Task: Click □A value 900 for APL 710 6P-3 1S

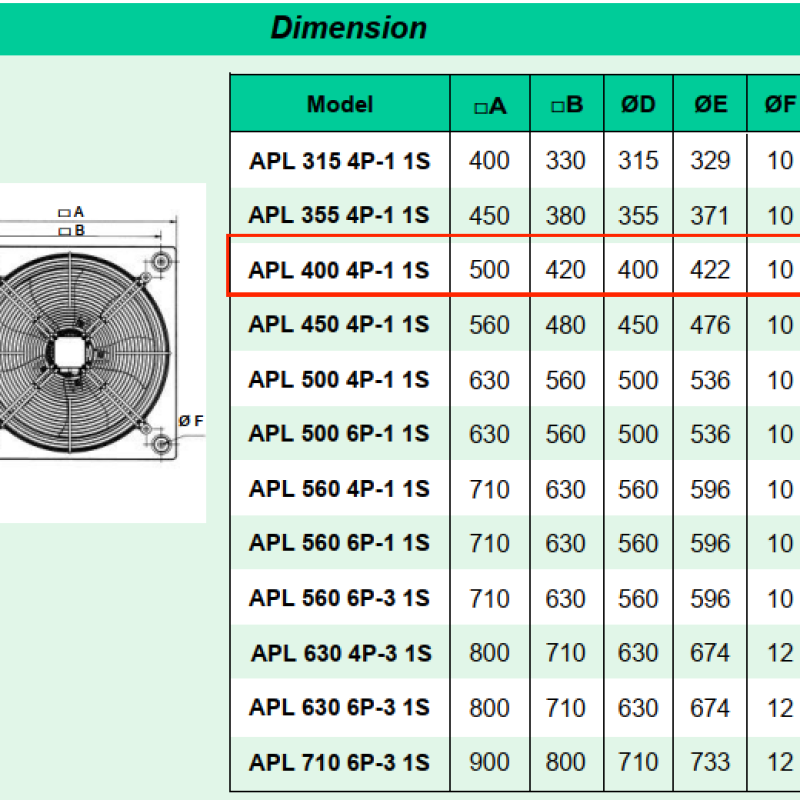Action: 489,762
